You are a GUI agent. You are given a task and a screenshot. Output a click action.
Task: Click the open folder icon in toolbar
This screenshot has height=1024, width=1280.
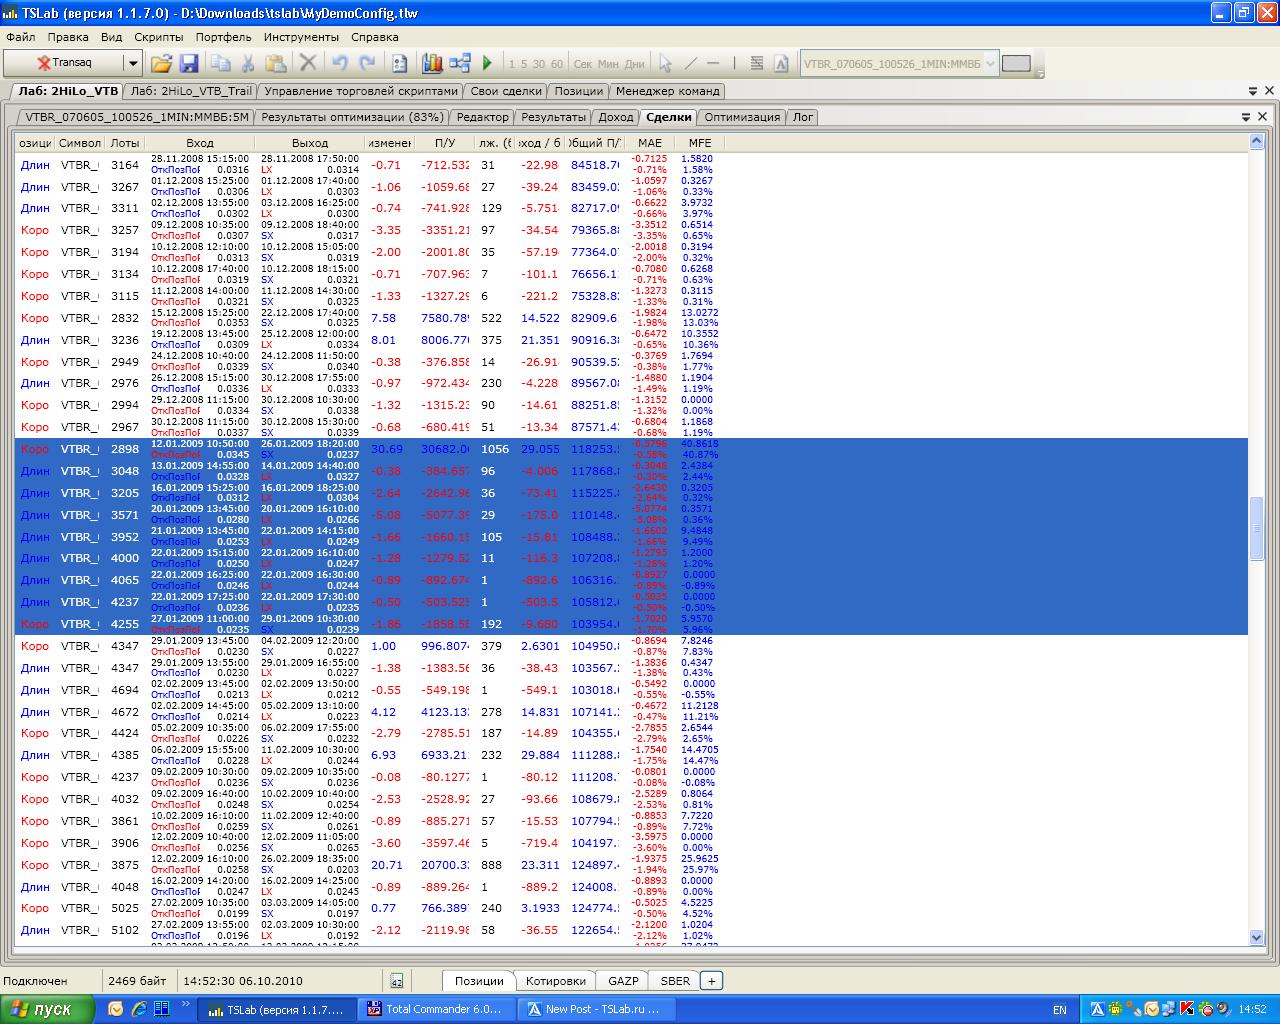(161, 63)
